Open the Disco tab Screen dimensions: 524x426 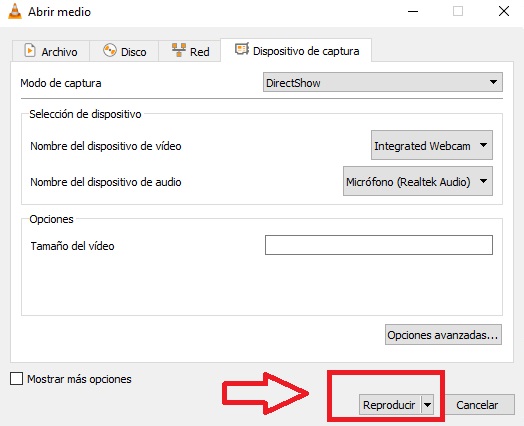coord(124,51)
